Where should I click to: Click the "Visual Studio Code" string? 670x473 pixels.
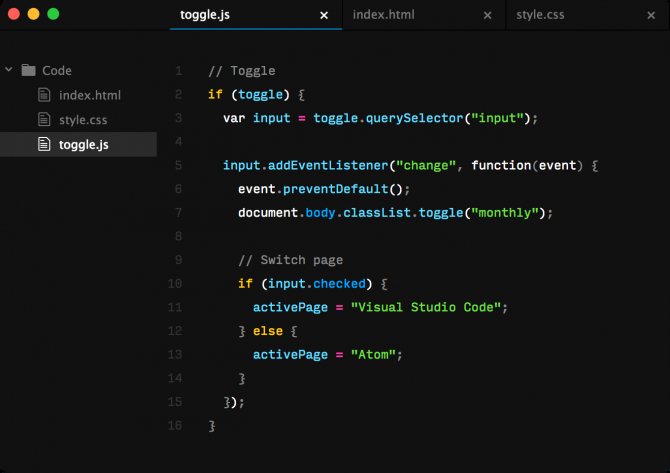(426, 307)
